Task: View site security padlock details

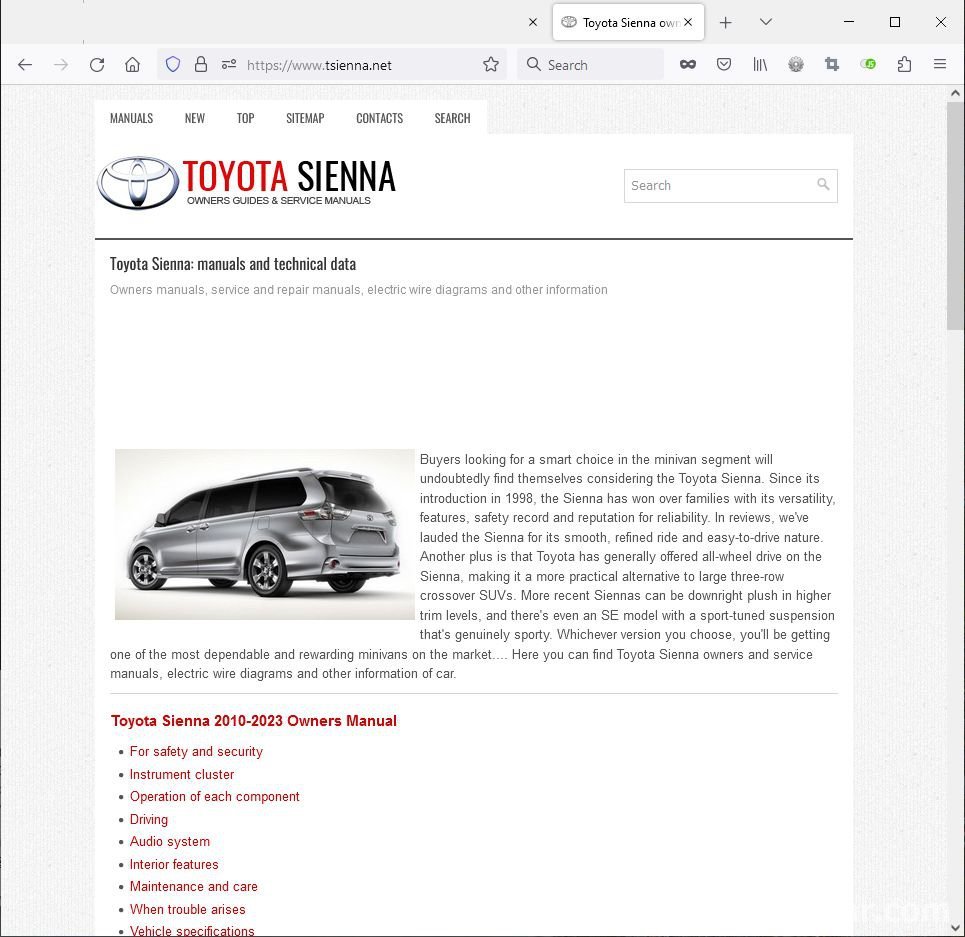Action: 201,64
